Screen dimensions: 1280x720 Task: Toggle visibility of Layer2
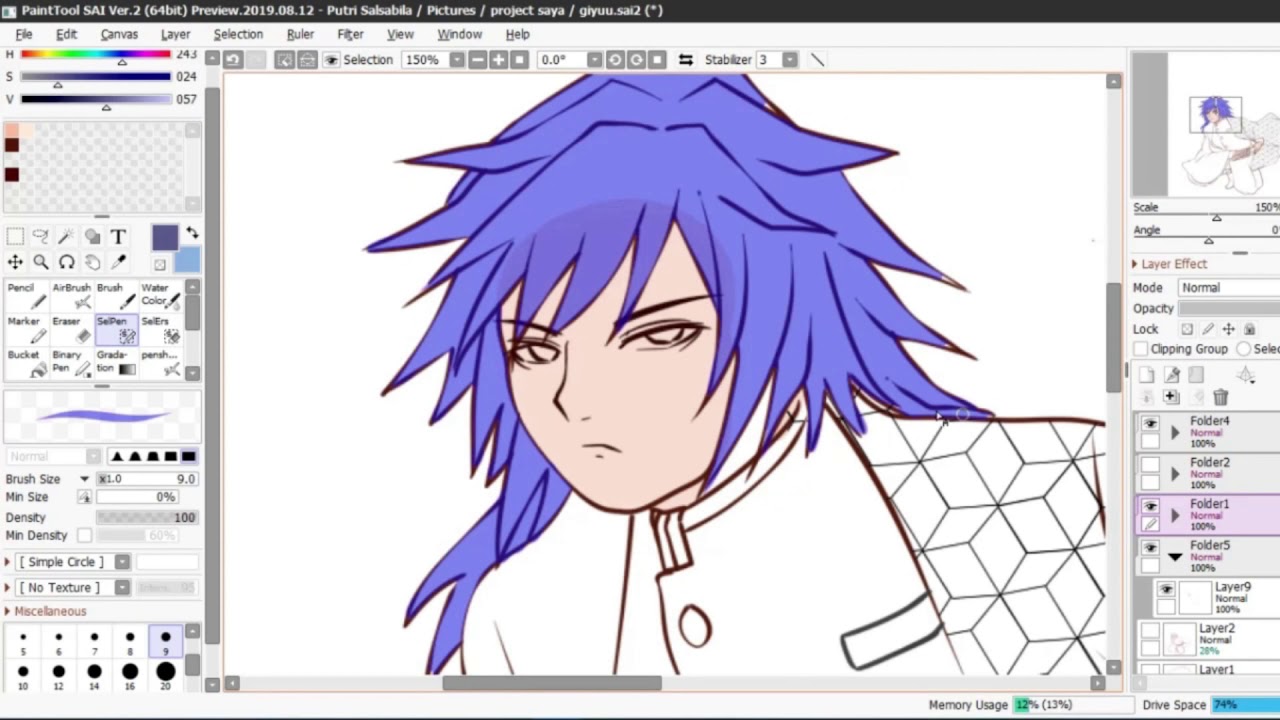[x=1150, y=631]
